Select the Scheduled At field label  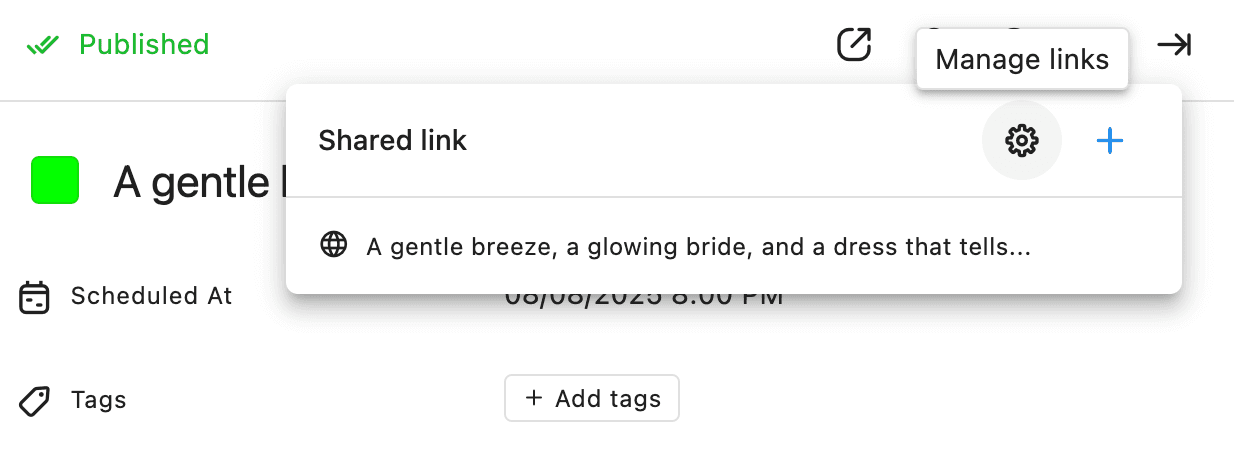pyautogui.click(x=151, y=296)
